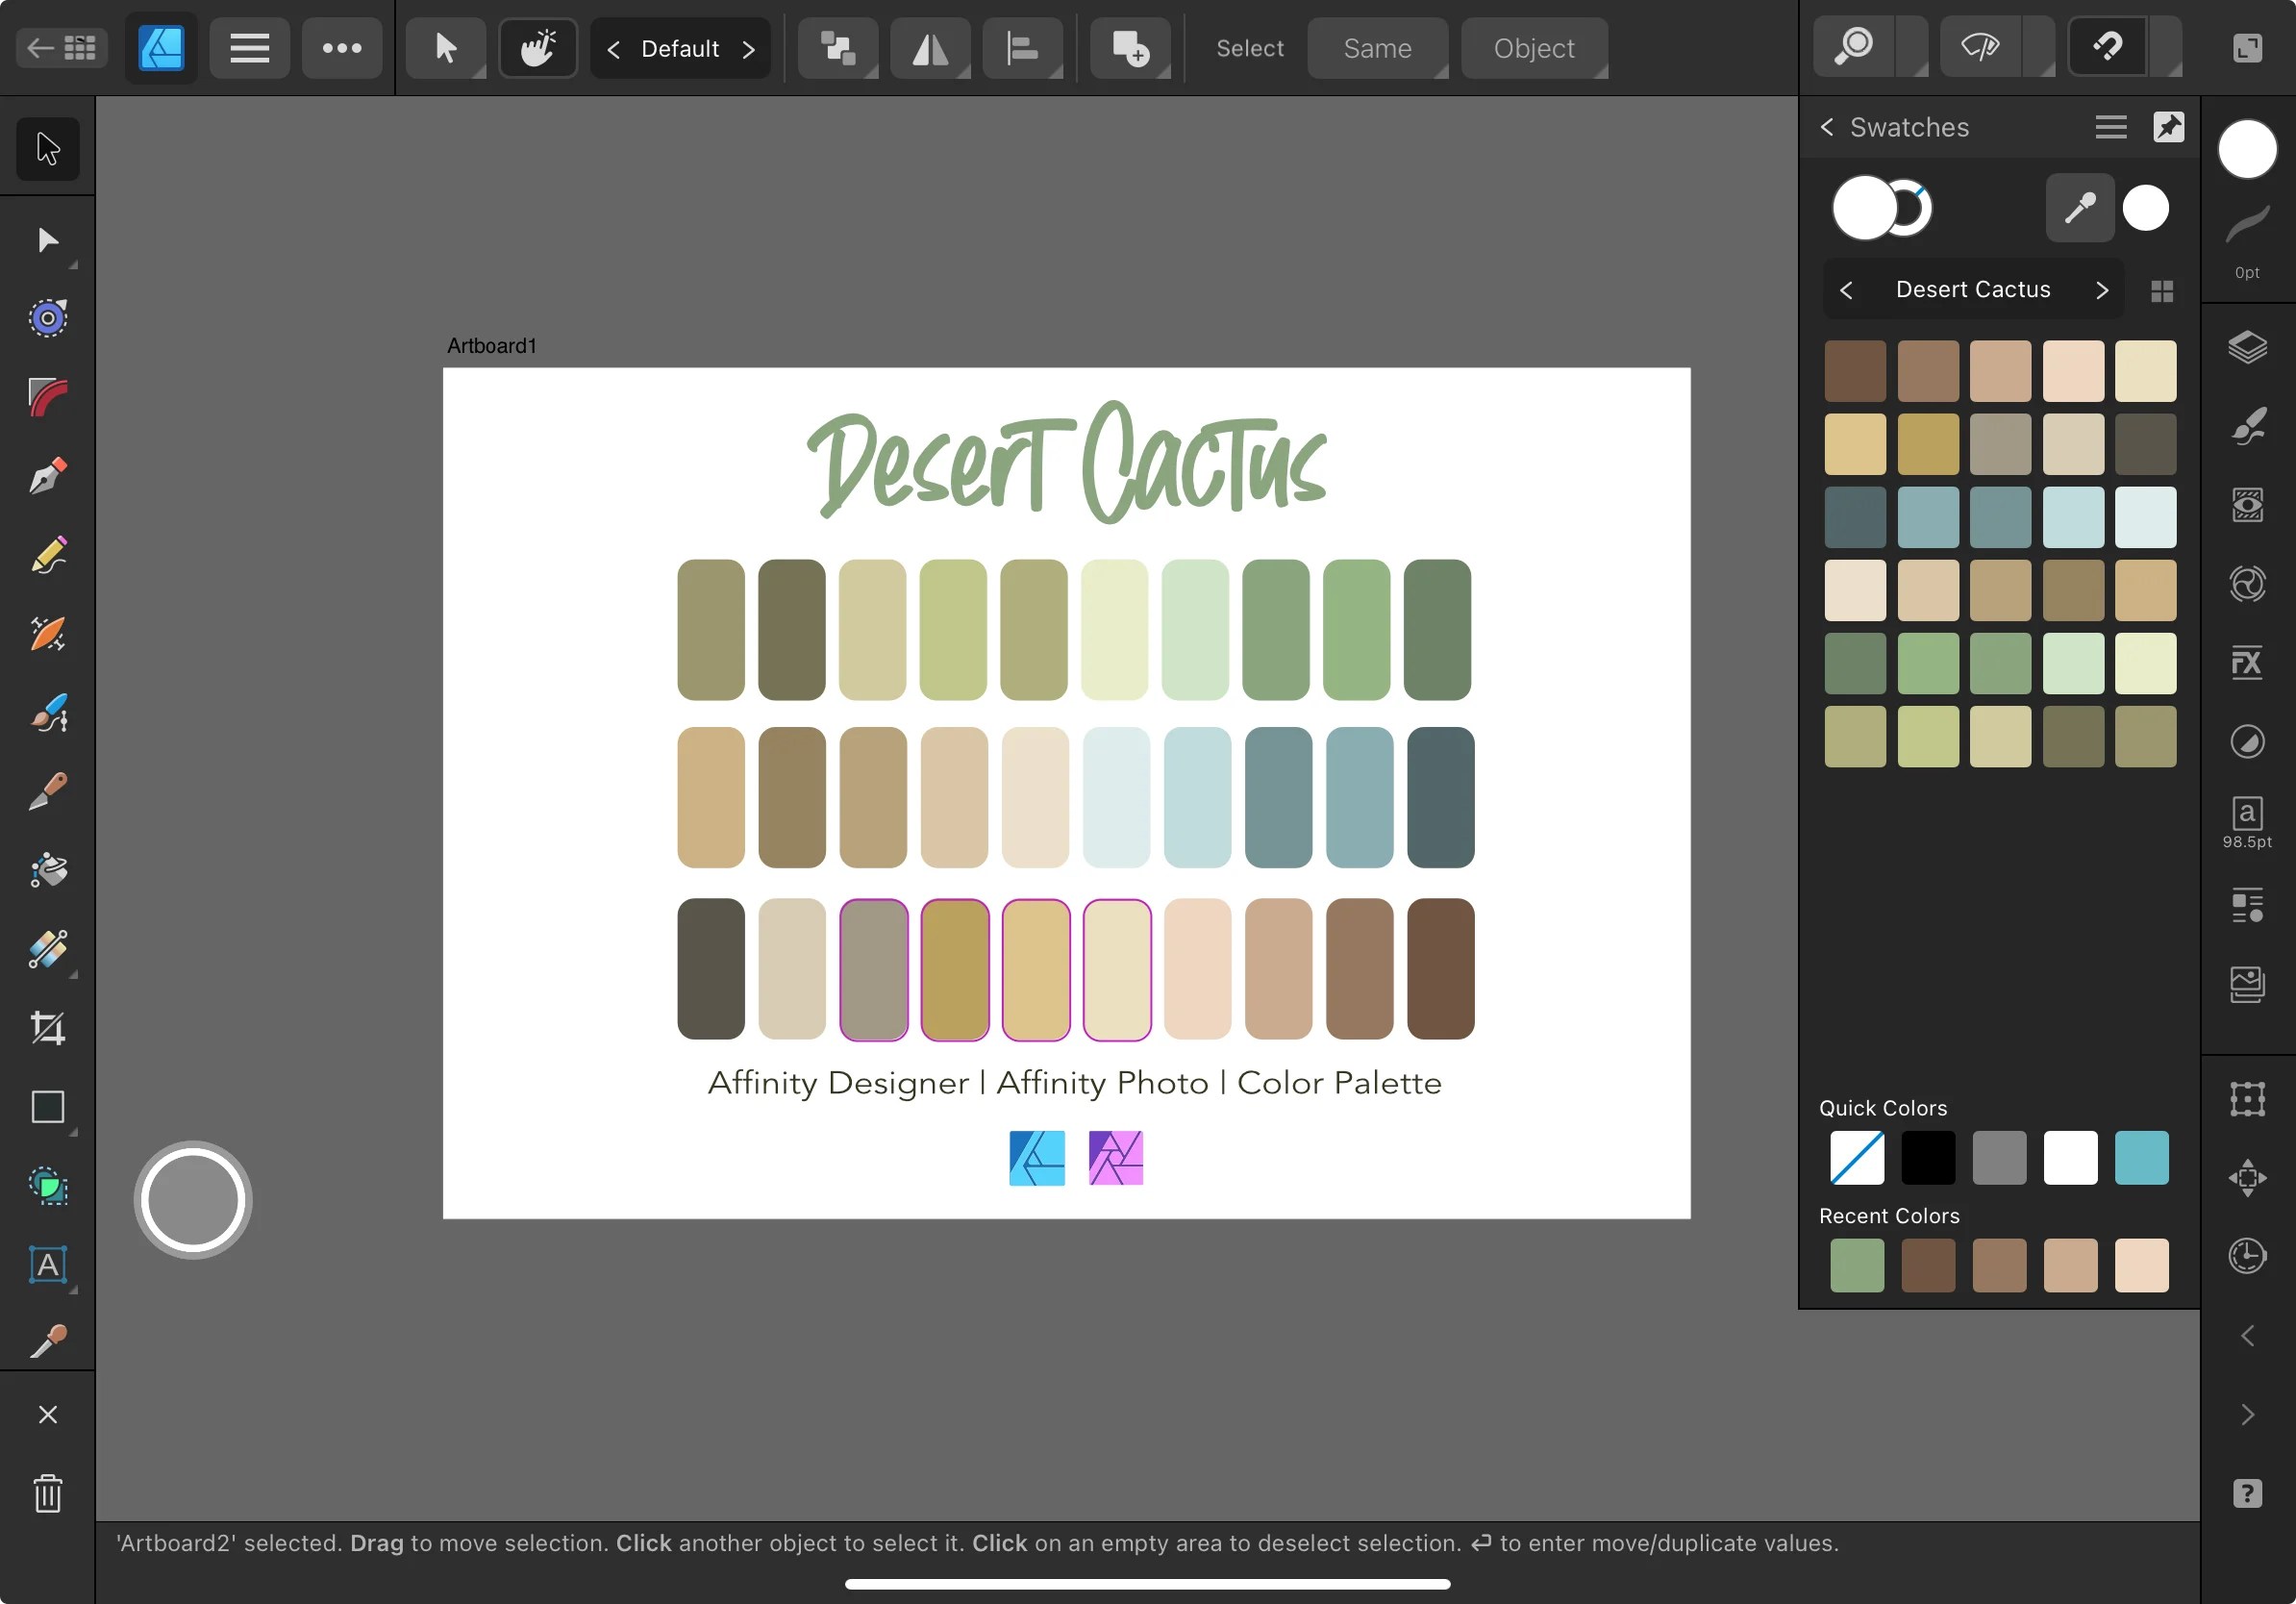
Task: Return to the document gallery
Action: [61, 47]
